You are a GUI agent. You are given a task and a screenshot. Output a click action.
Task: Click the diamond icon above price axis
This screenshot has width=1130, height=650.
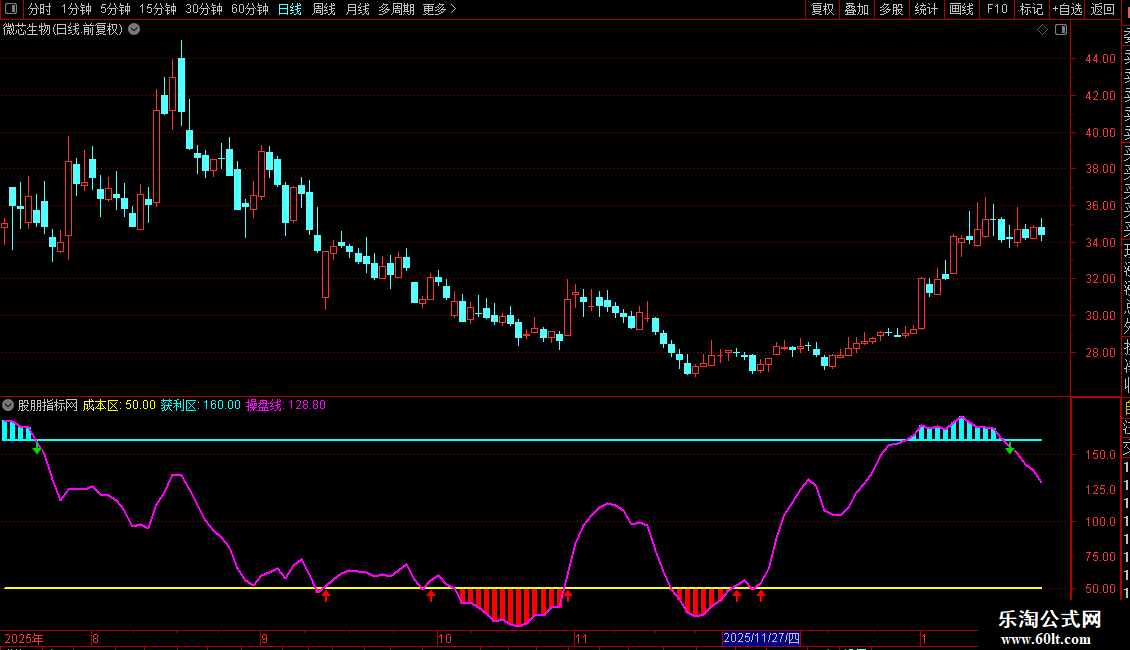[x=1042, y=30]
